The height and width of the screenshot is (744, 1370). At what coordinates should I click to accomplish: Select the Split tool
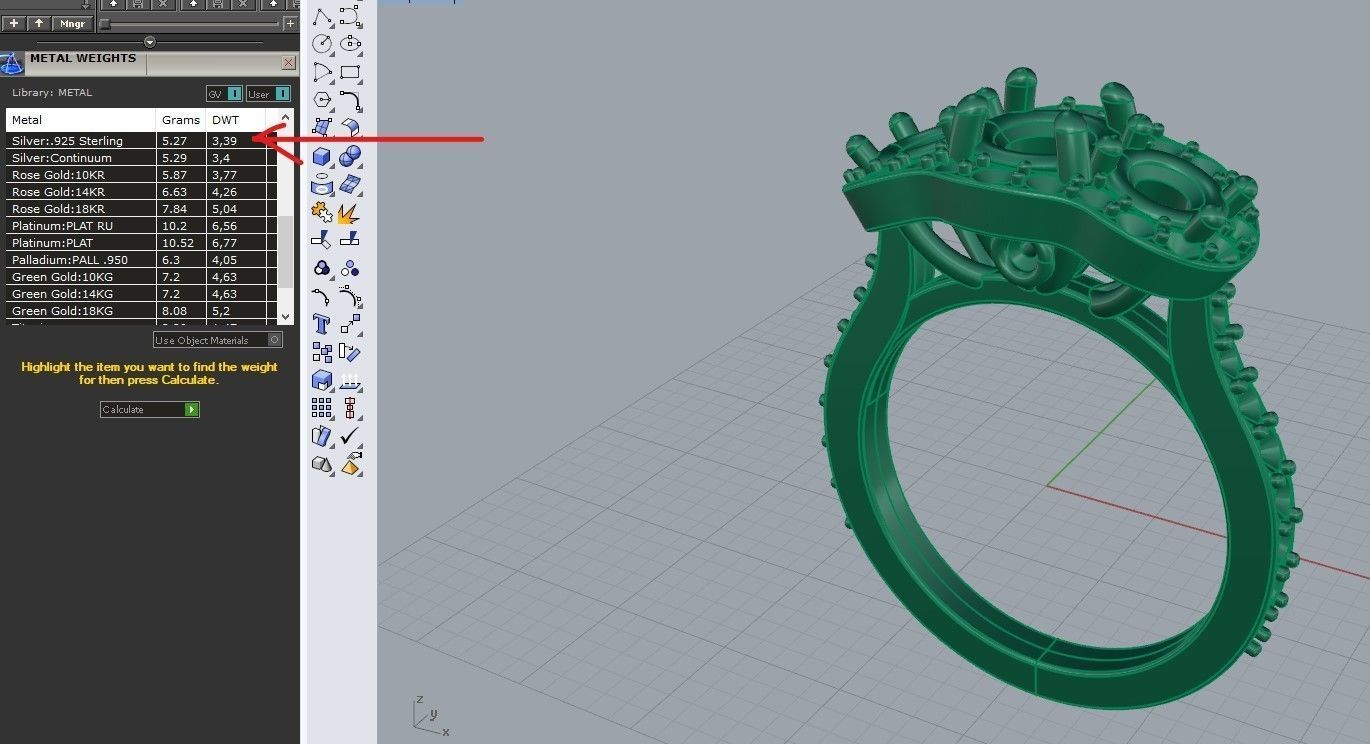350,241
